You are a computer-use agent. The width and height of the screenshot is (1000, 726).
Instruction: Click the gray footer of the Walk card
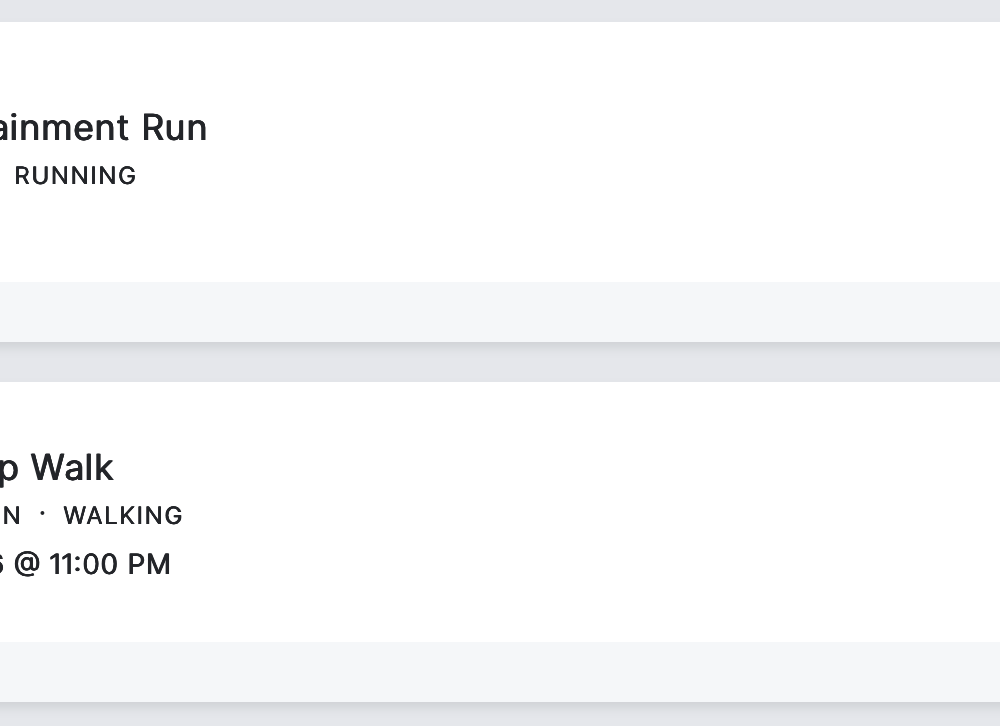click(x=500, y=672)
